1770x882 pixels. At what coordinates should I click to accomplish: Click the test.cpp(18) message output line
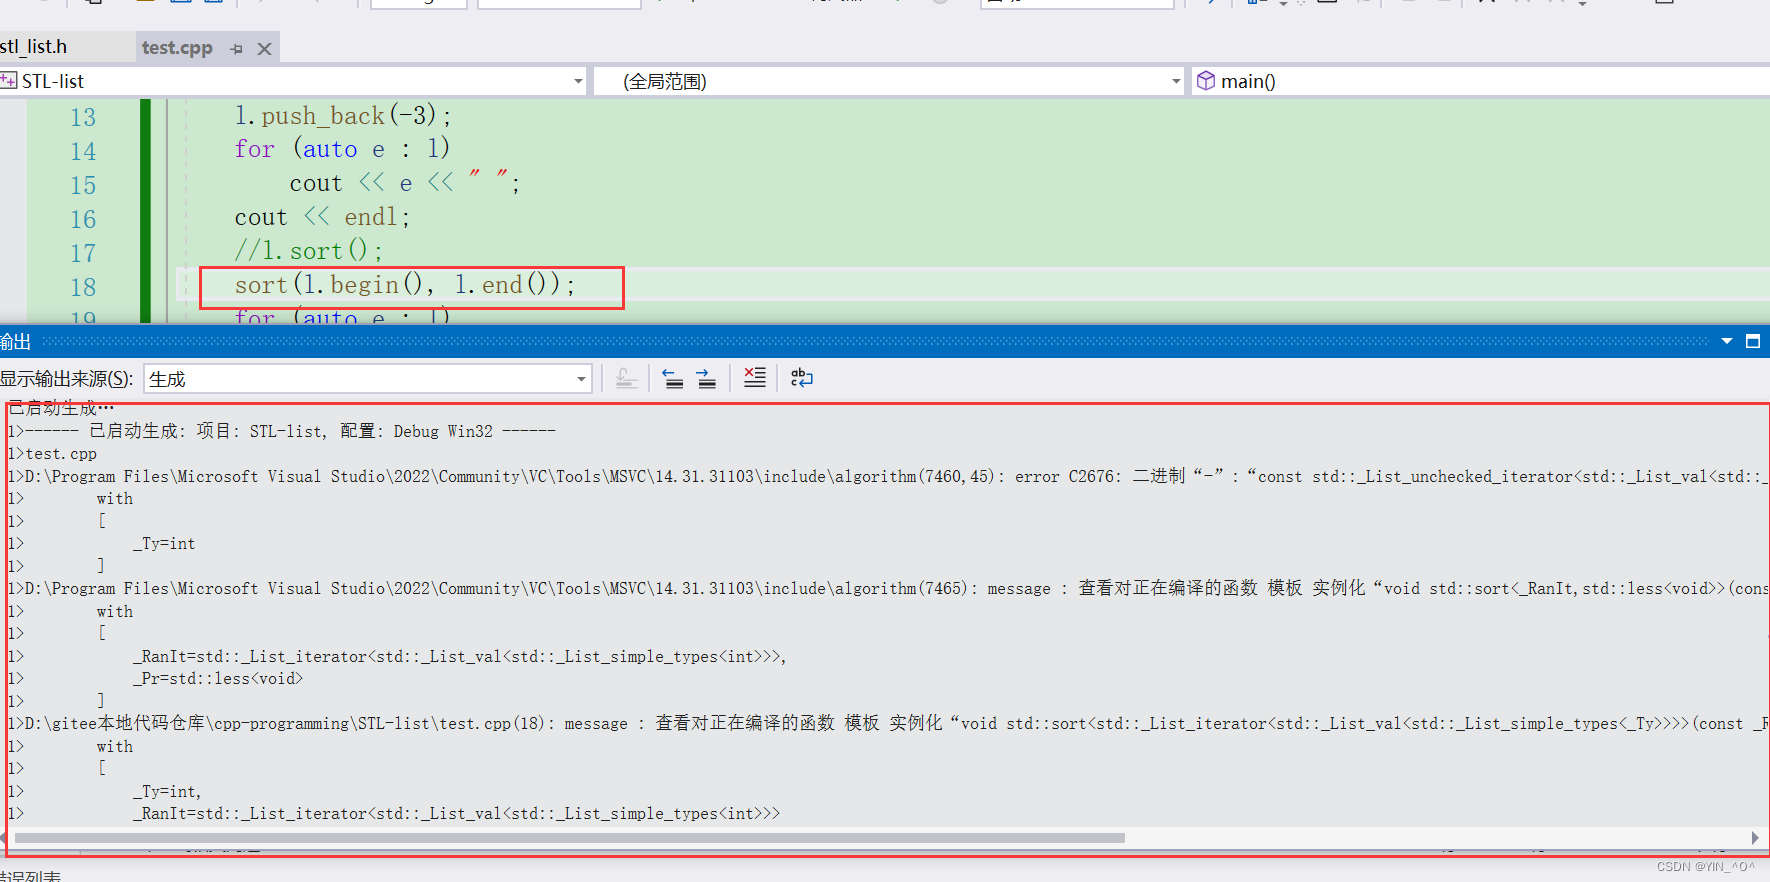tap(888, 723)
